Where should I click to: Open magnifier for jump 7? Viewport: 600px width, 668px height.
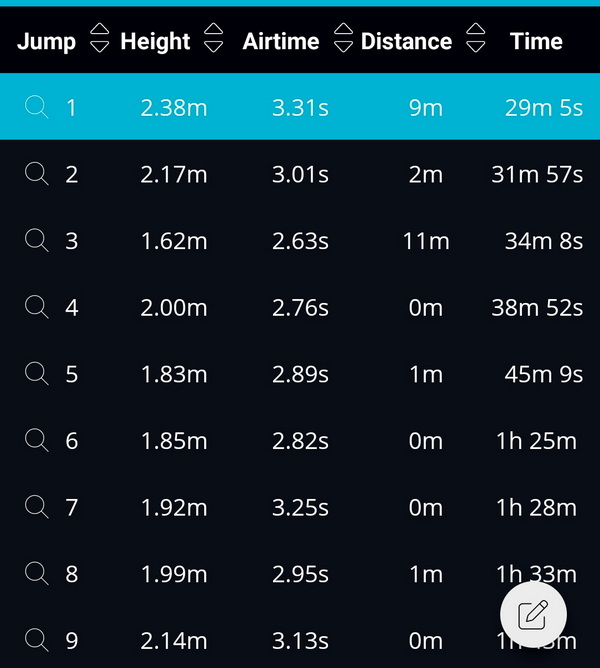click(x=37, y=507)
